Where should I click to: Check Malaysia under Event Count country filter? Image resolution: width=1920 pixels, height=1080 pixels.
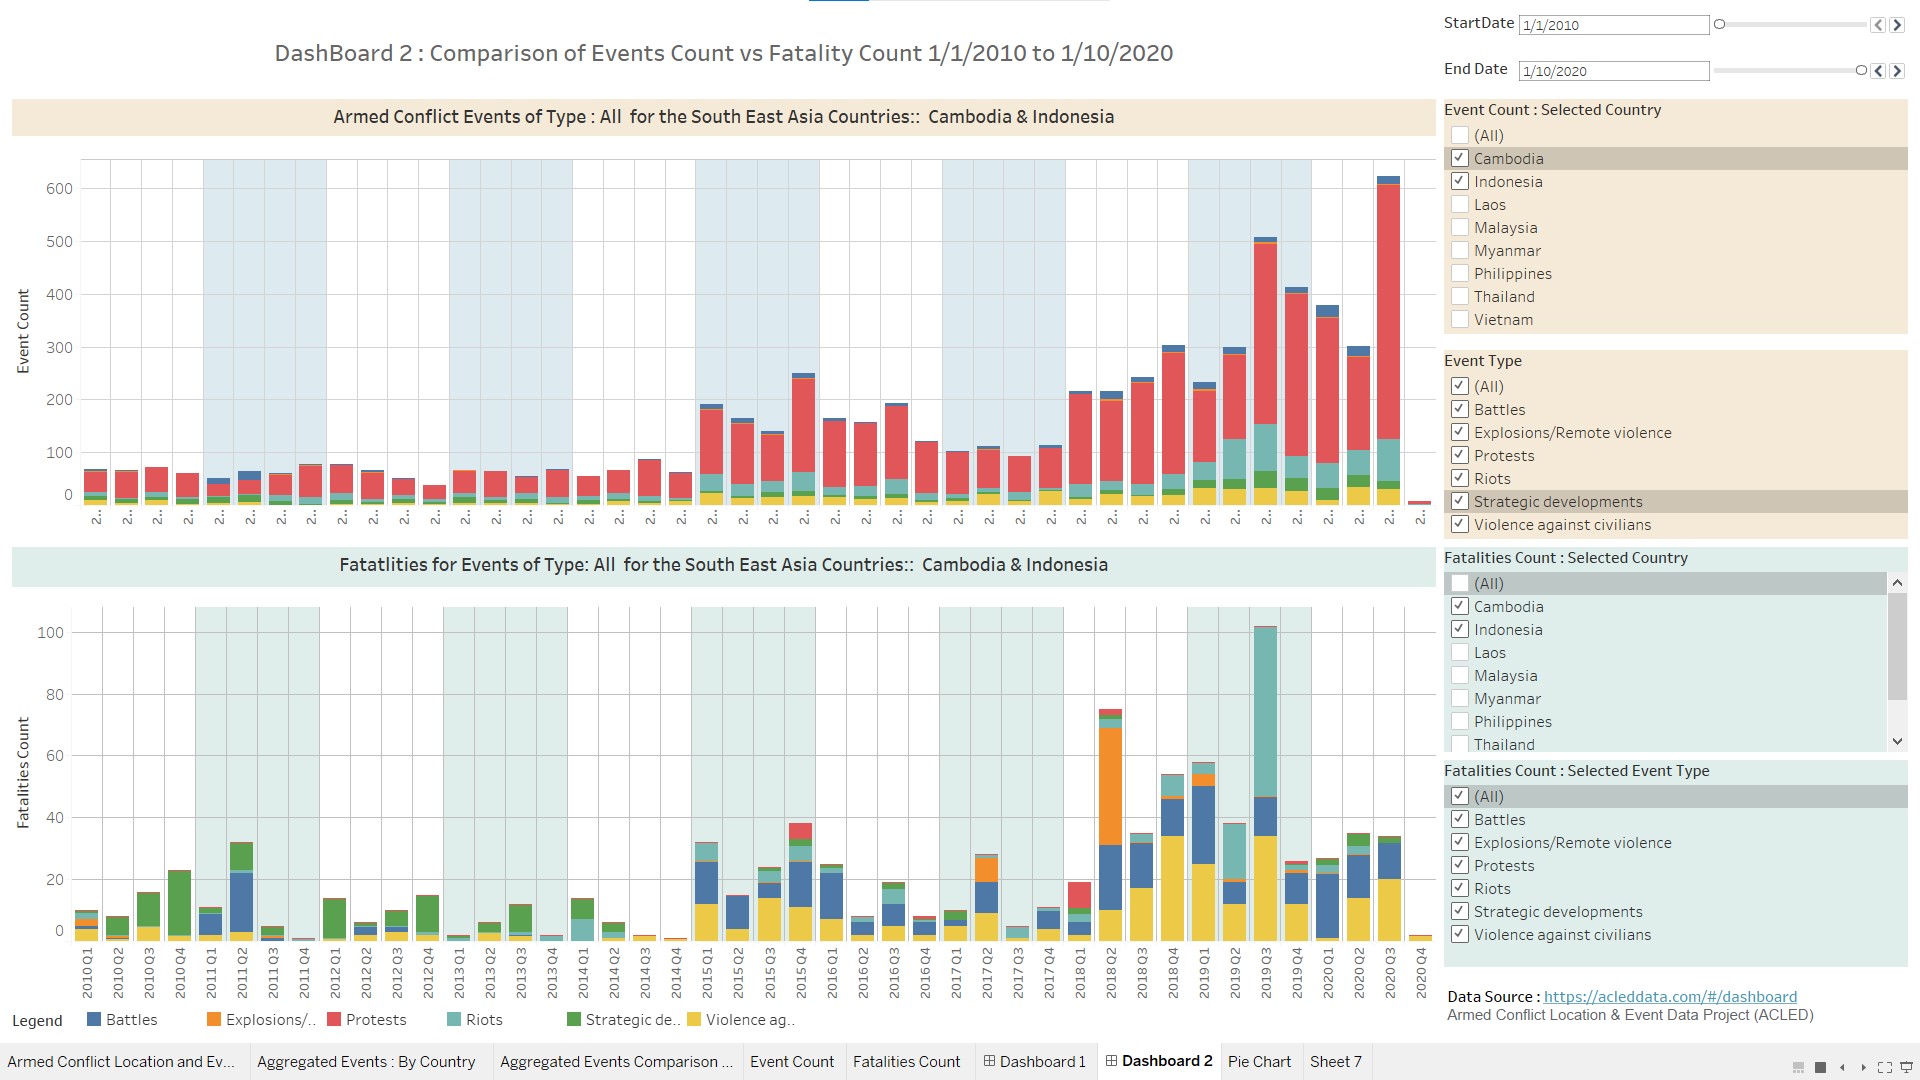tap(1460, 227)
